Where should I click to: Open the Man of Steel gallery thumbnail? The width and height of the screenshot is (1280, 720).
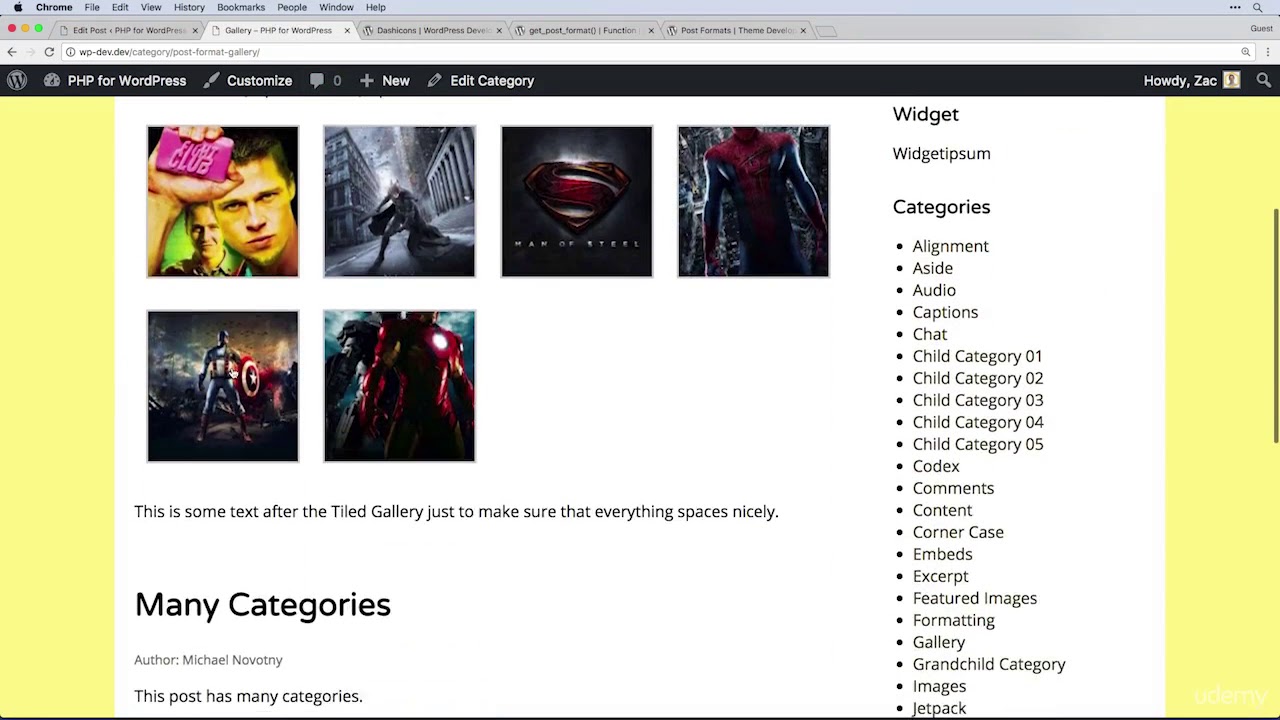click(x=576, y=201)
